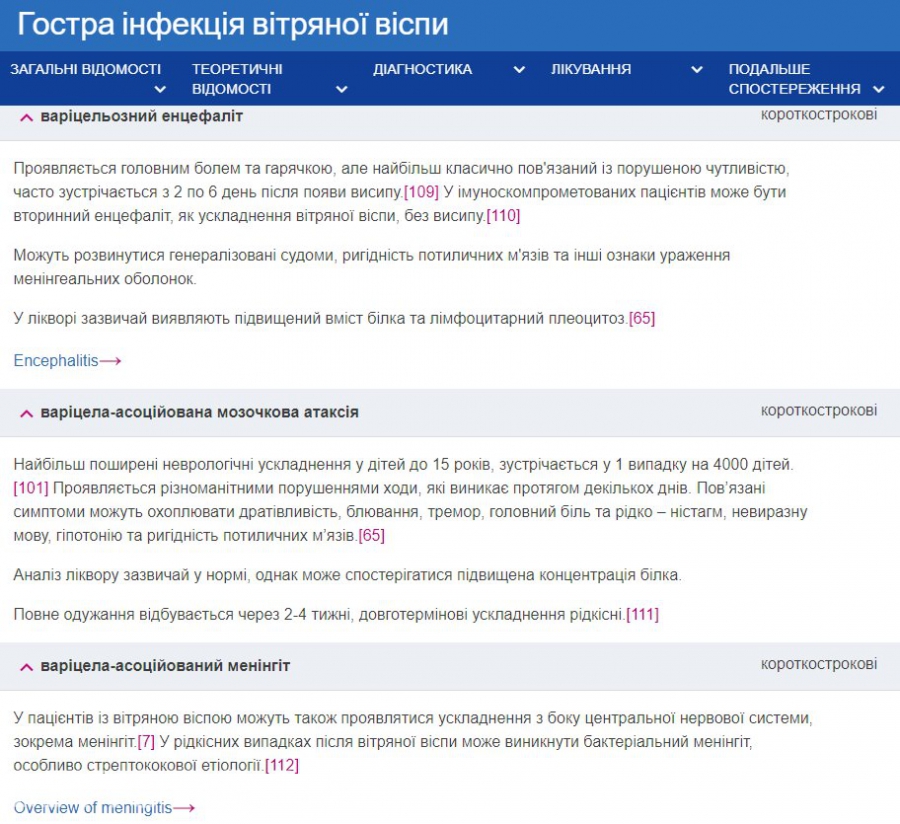Click citation reference [7]
Viewport: 900px width, 824px height.
tap(146, 742)
